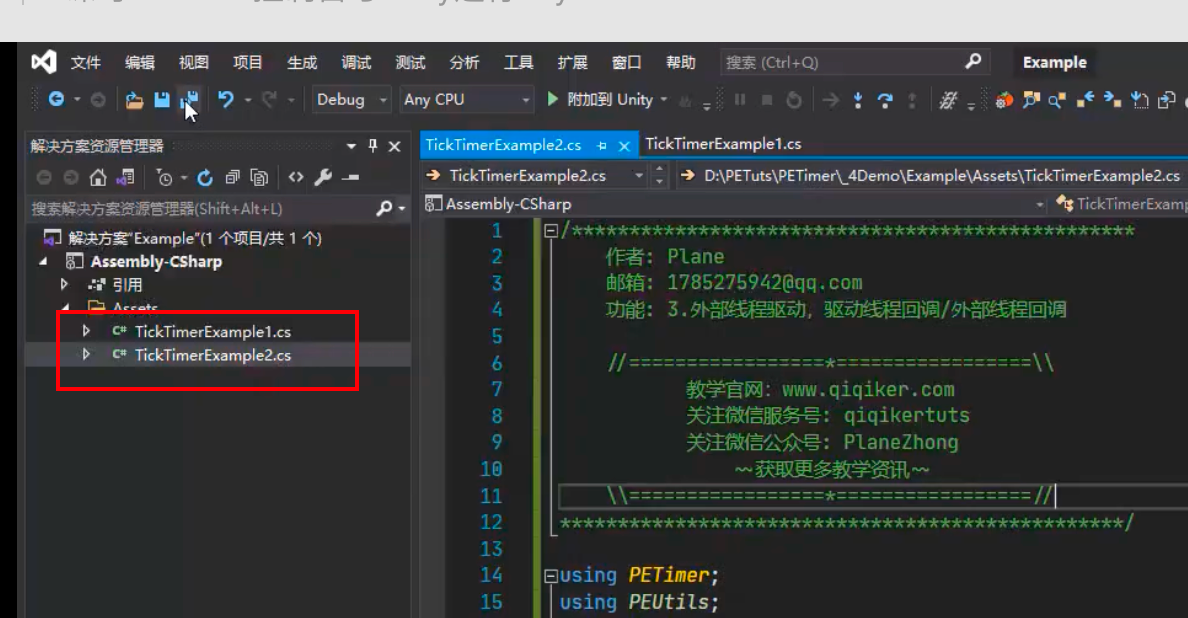Click the Example solution name button

click(x=1054, y=62)
